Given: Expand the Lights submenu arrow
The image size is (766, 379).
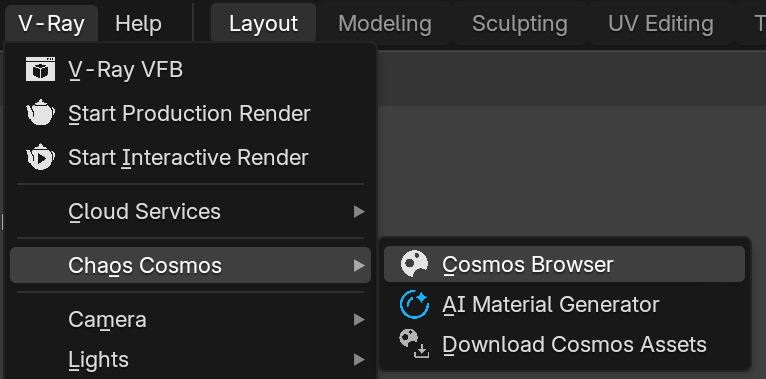Looking at the screenshot, I should coord(359,359).
